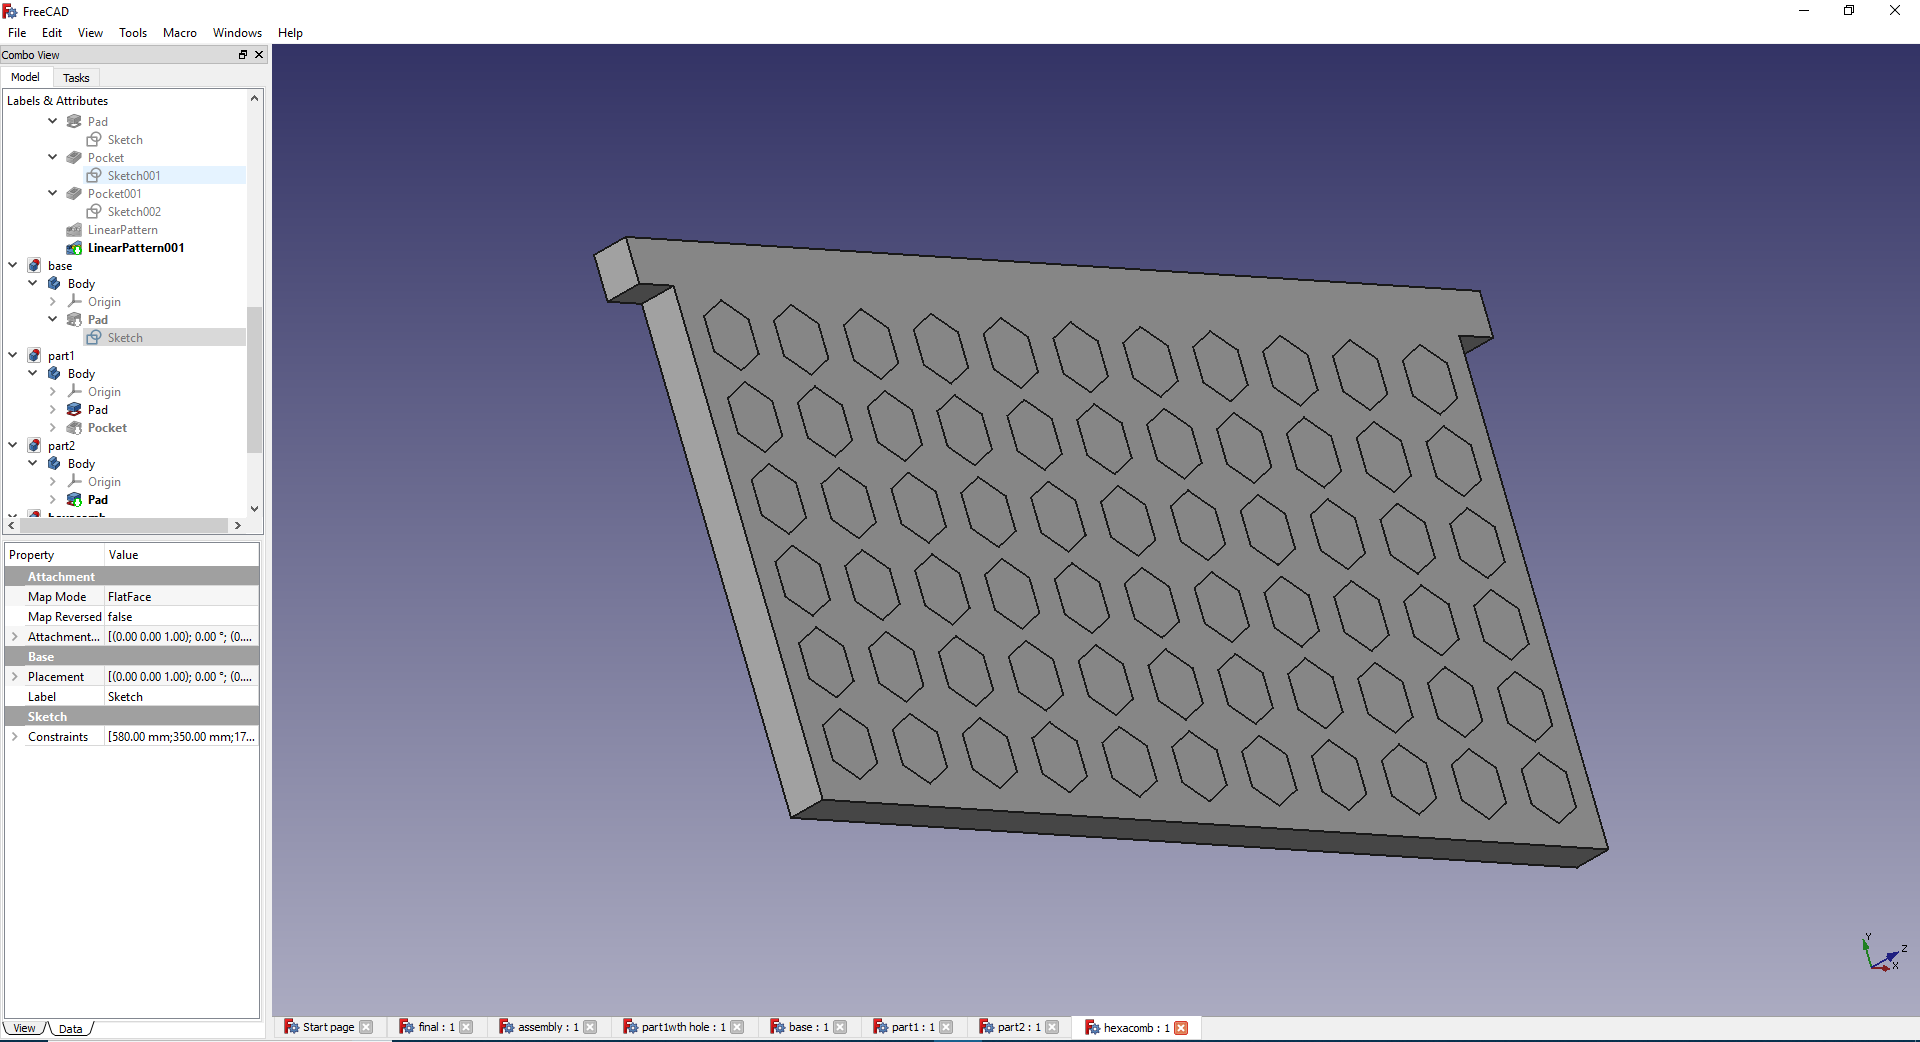Click the axis cross indicator in 3D view

[x=1884, y=954]
